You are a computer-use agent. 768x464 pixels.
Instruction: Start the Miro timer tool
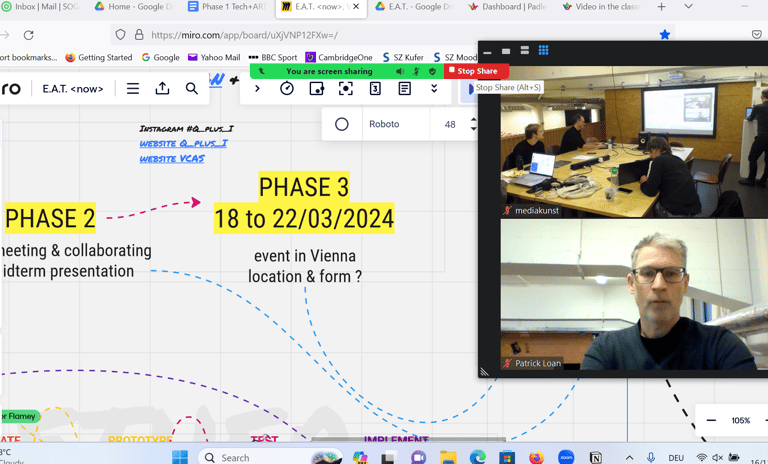(287, 89)
